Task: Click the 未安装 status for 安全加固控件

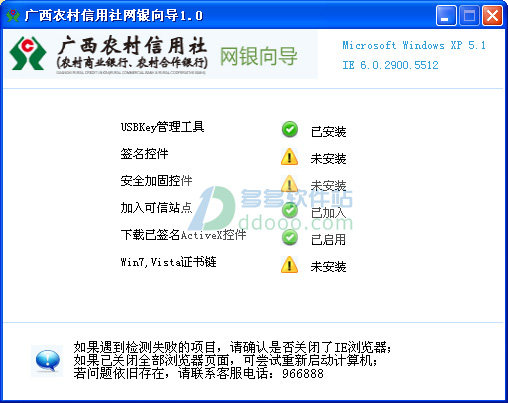Action: (328, 186)
